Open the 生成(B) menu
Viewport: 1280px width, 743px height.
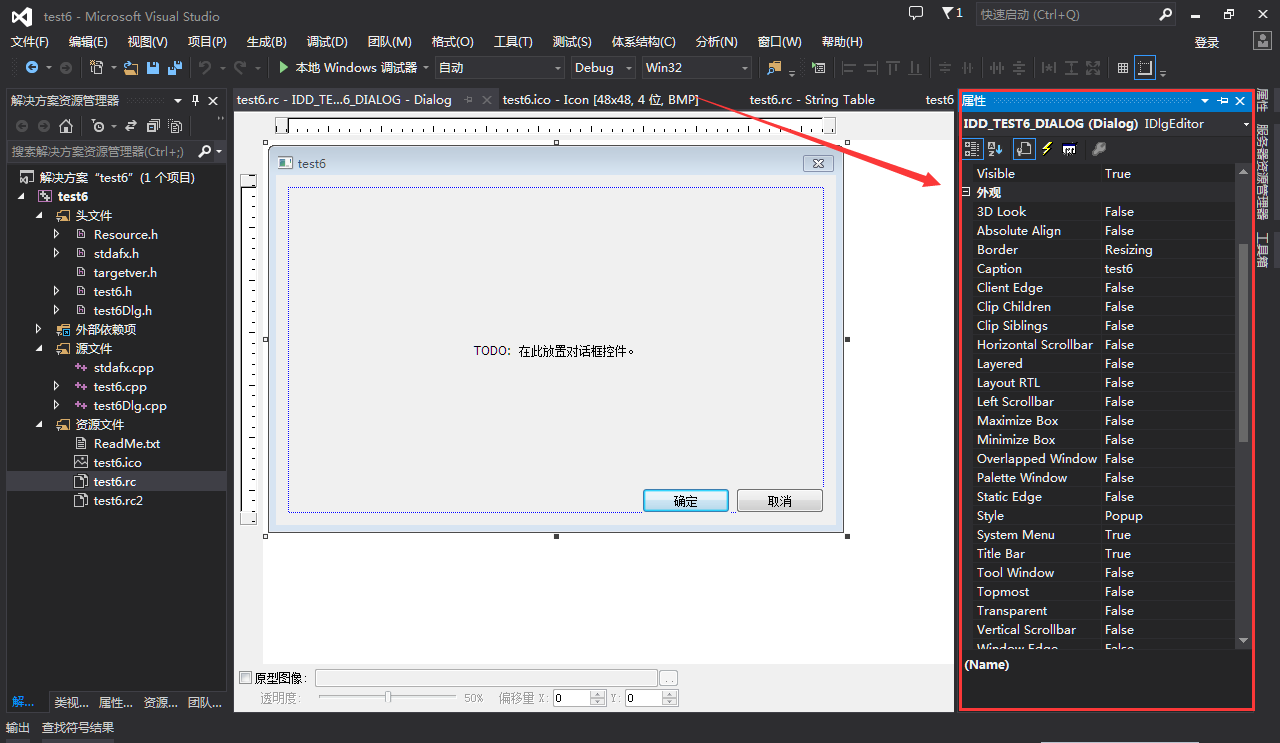[267, 42]
